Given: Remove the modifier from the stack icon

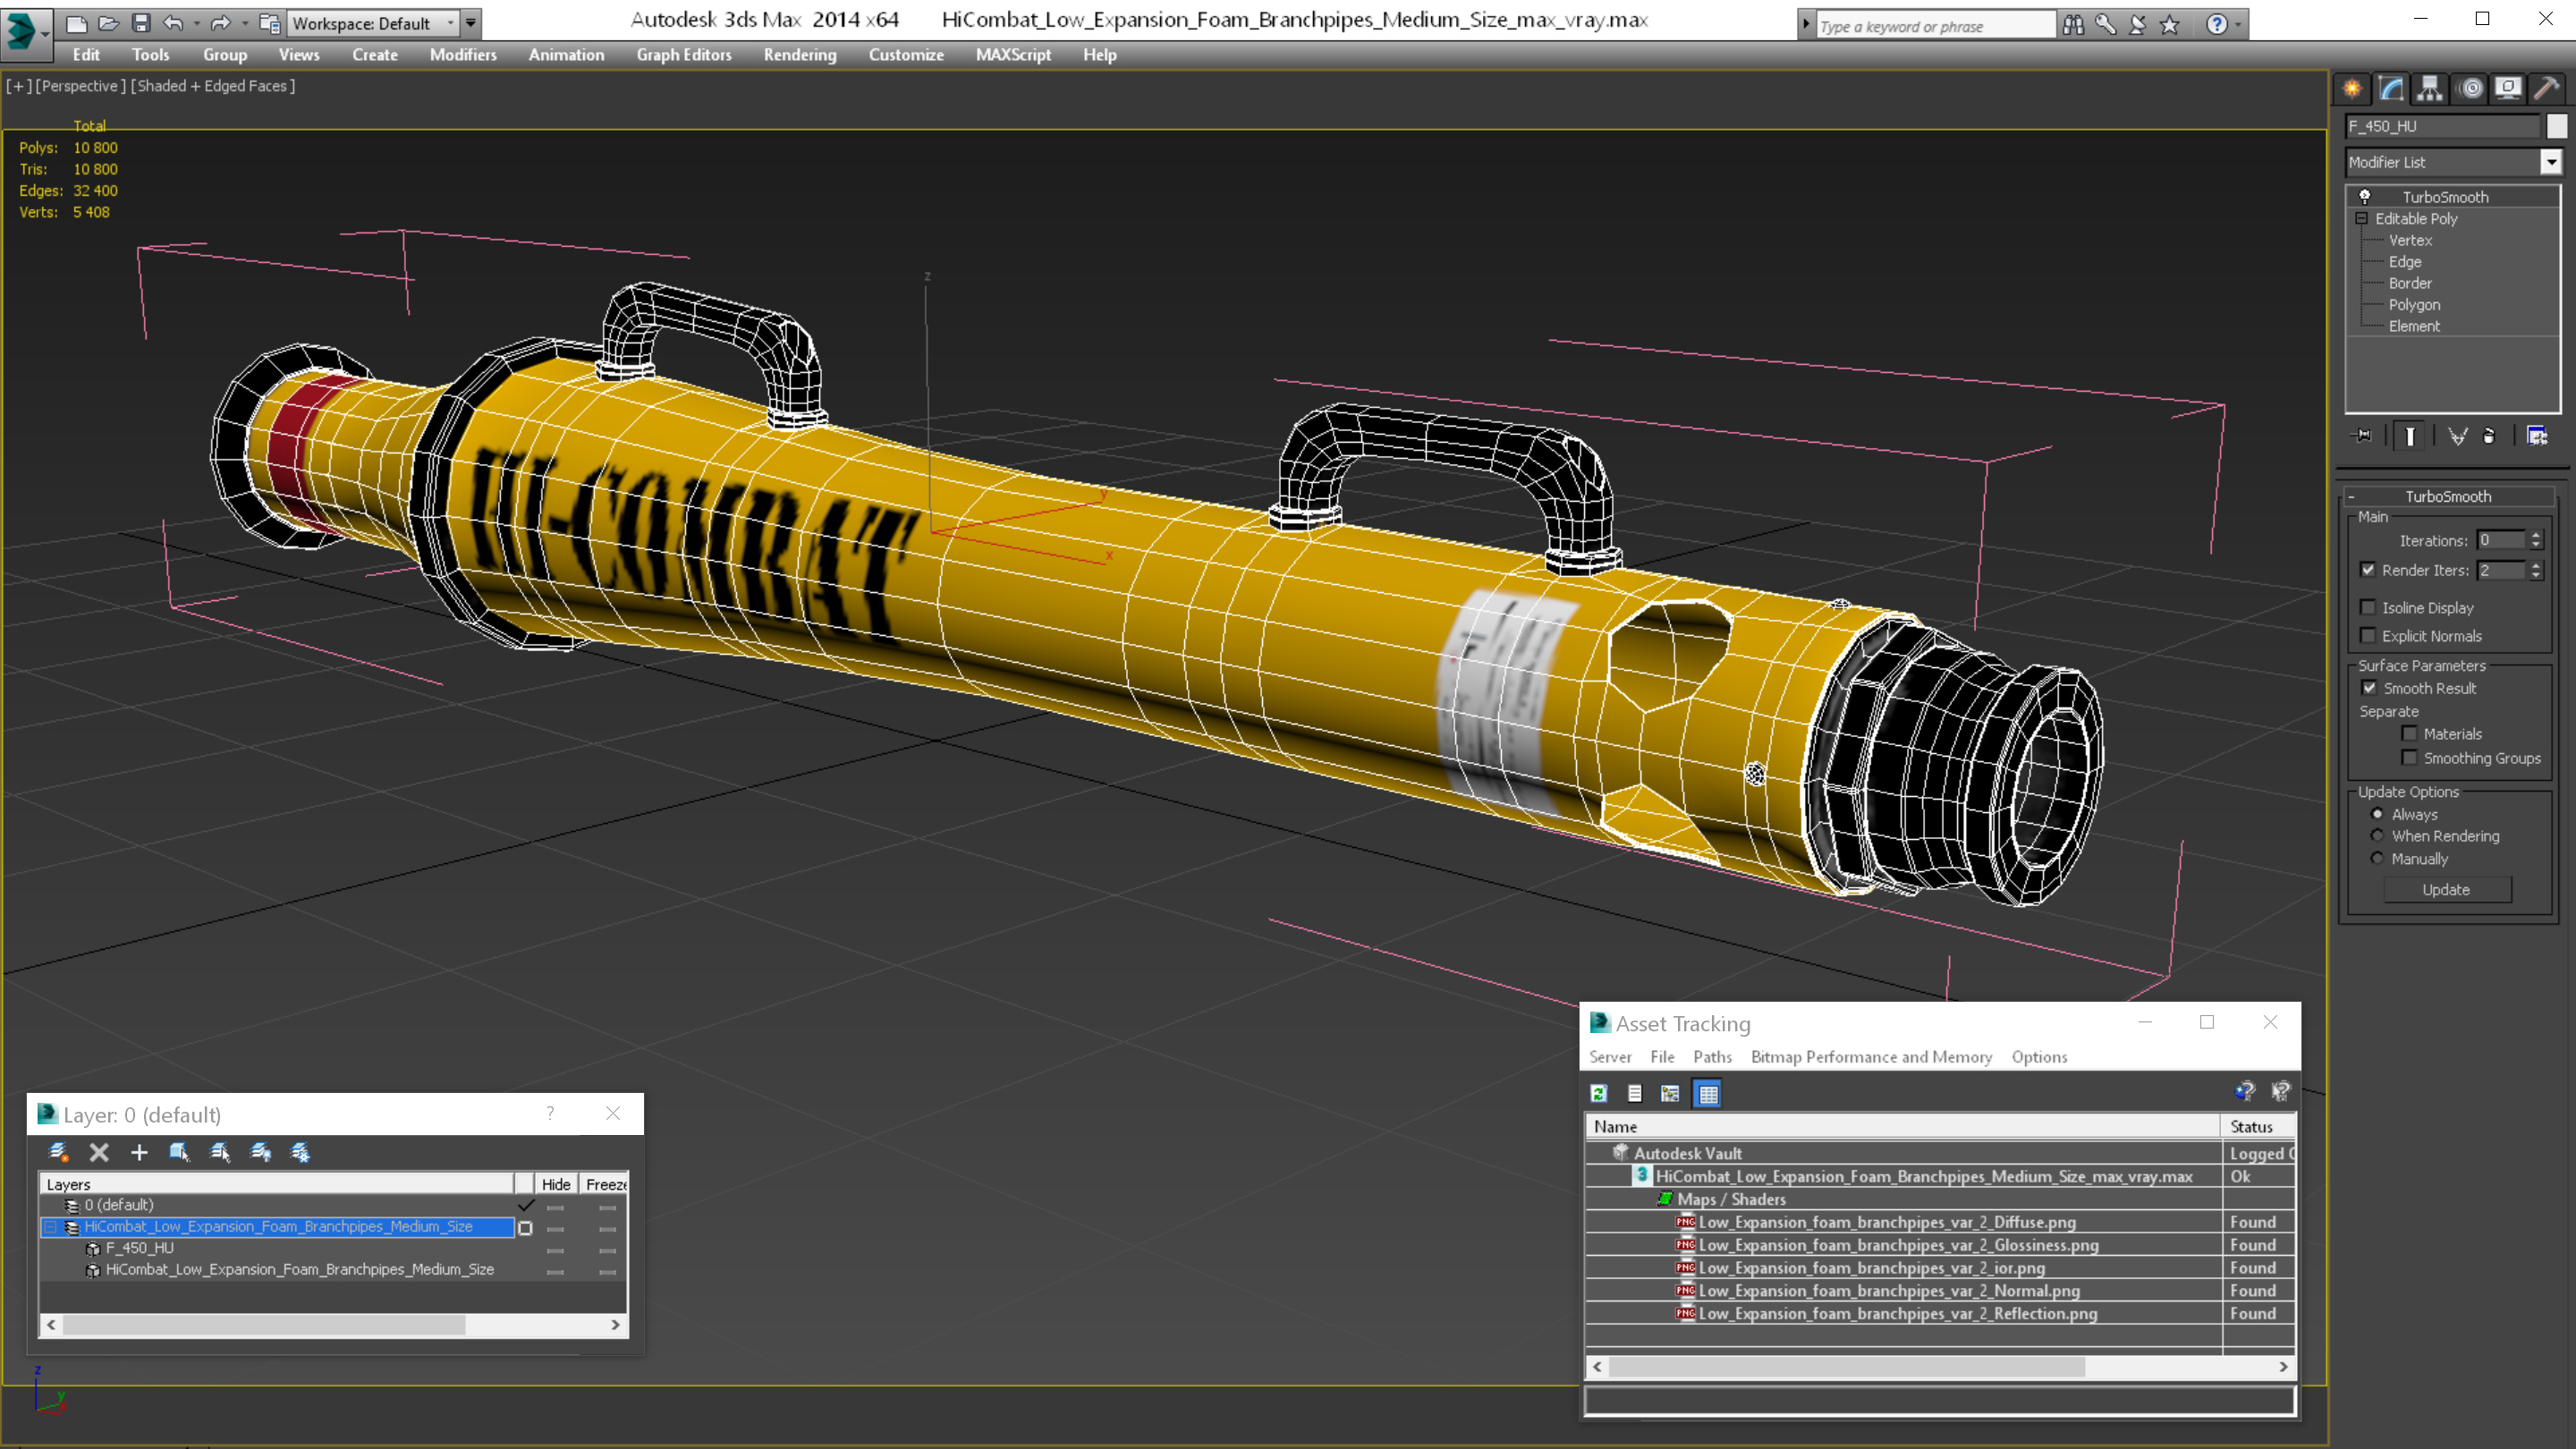Looking at the screenshot, I should point(2489,436).
